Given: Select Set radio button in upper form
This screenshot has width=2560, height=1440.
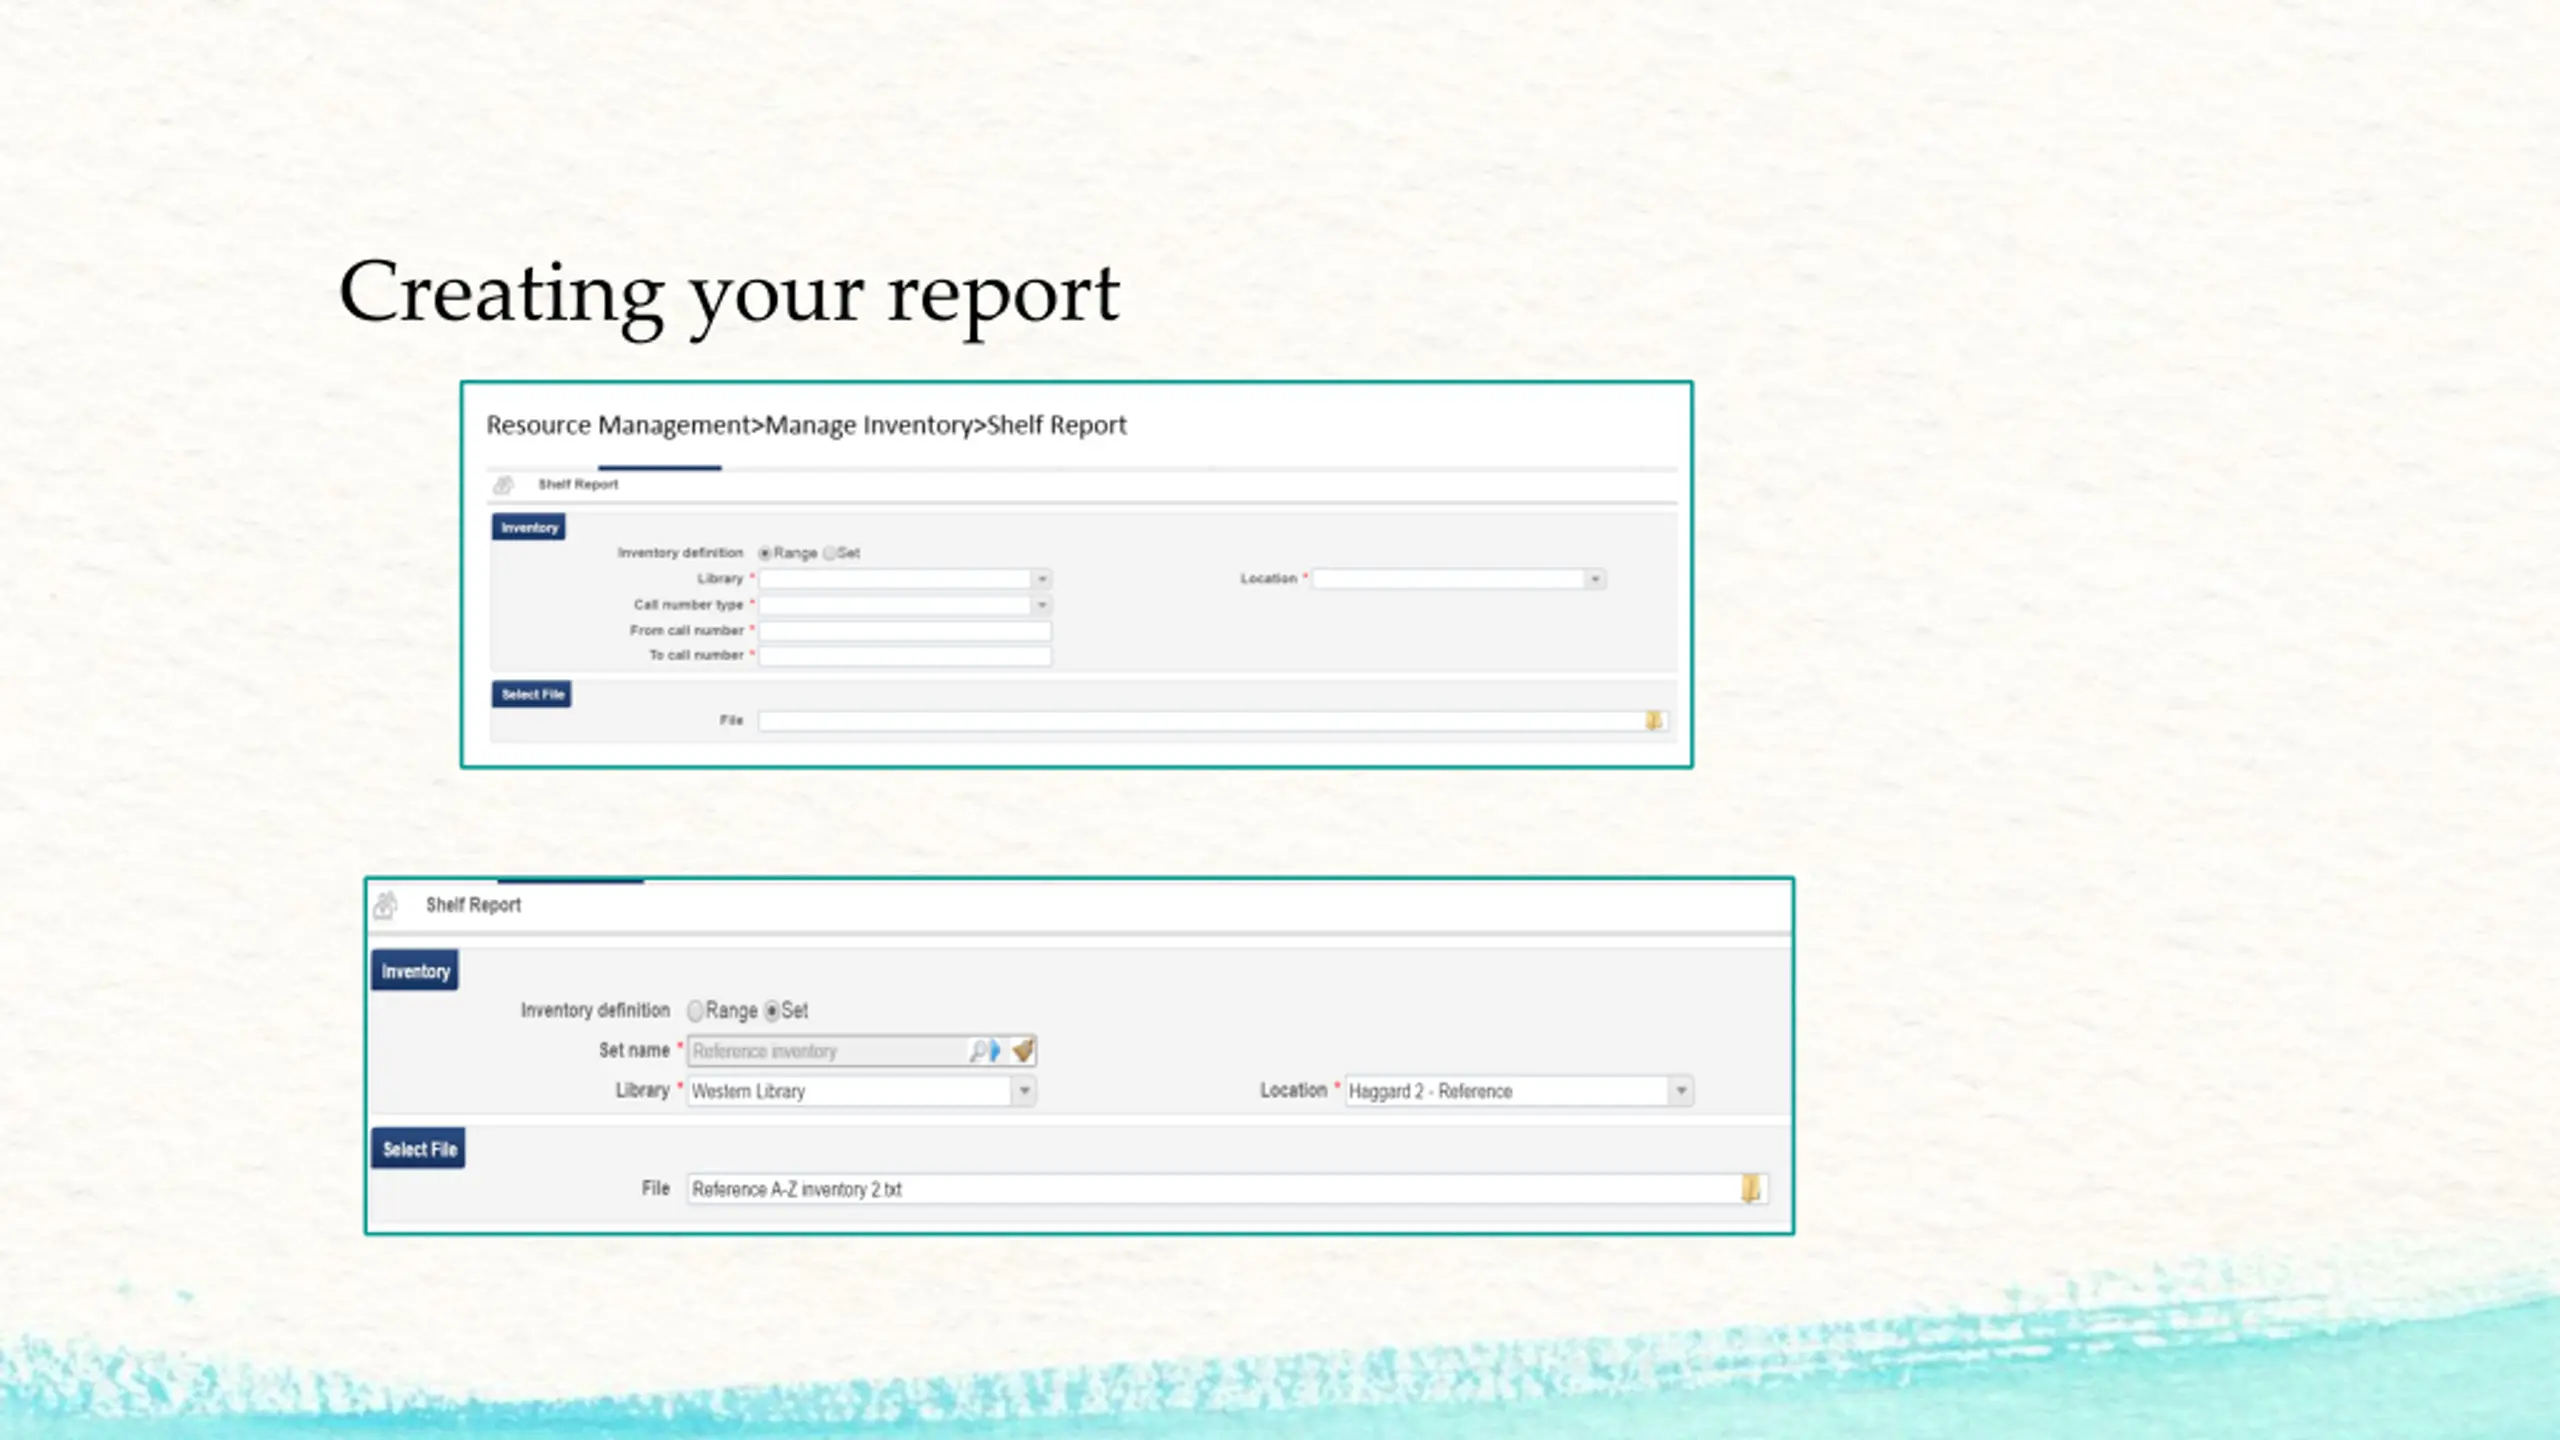Looking at the screenshot, I should pyautogui.click(x=829, y=553).
